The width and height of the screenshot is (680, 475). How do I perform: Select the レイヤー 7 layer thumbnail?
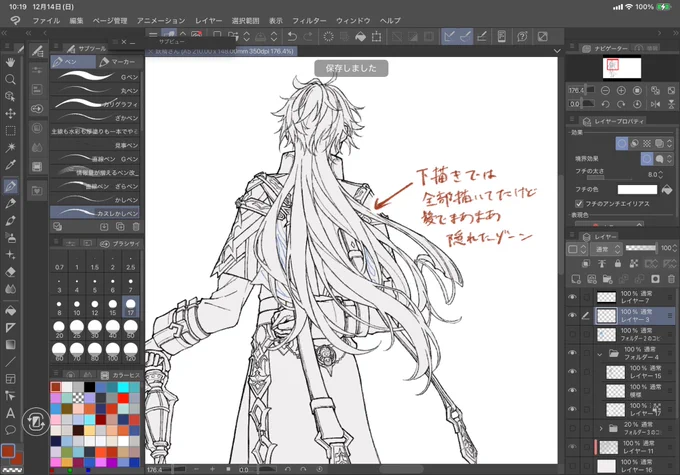[606, 297]
